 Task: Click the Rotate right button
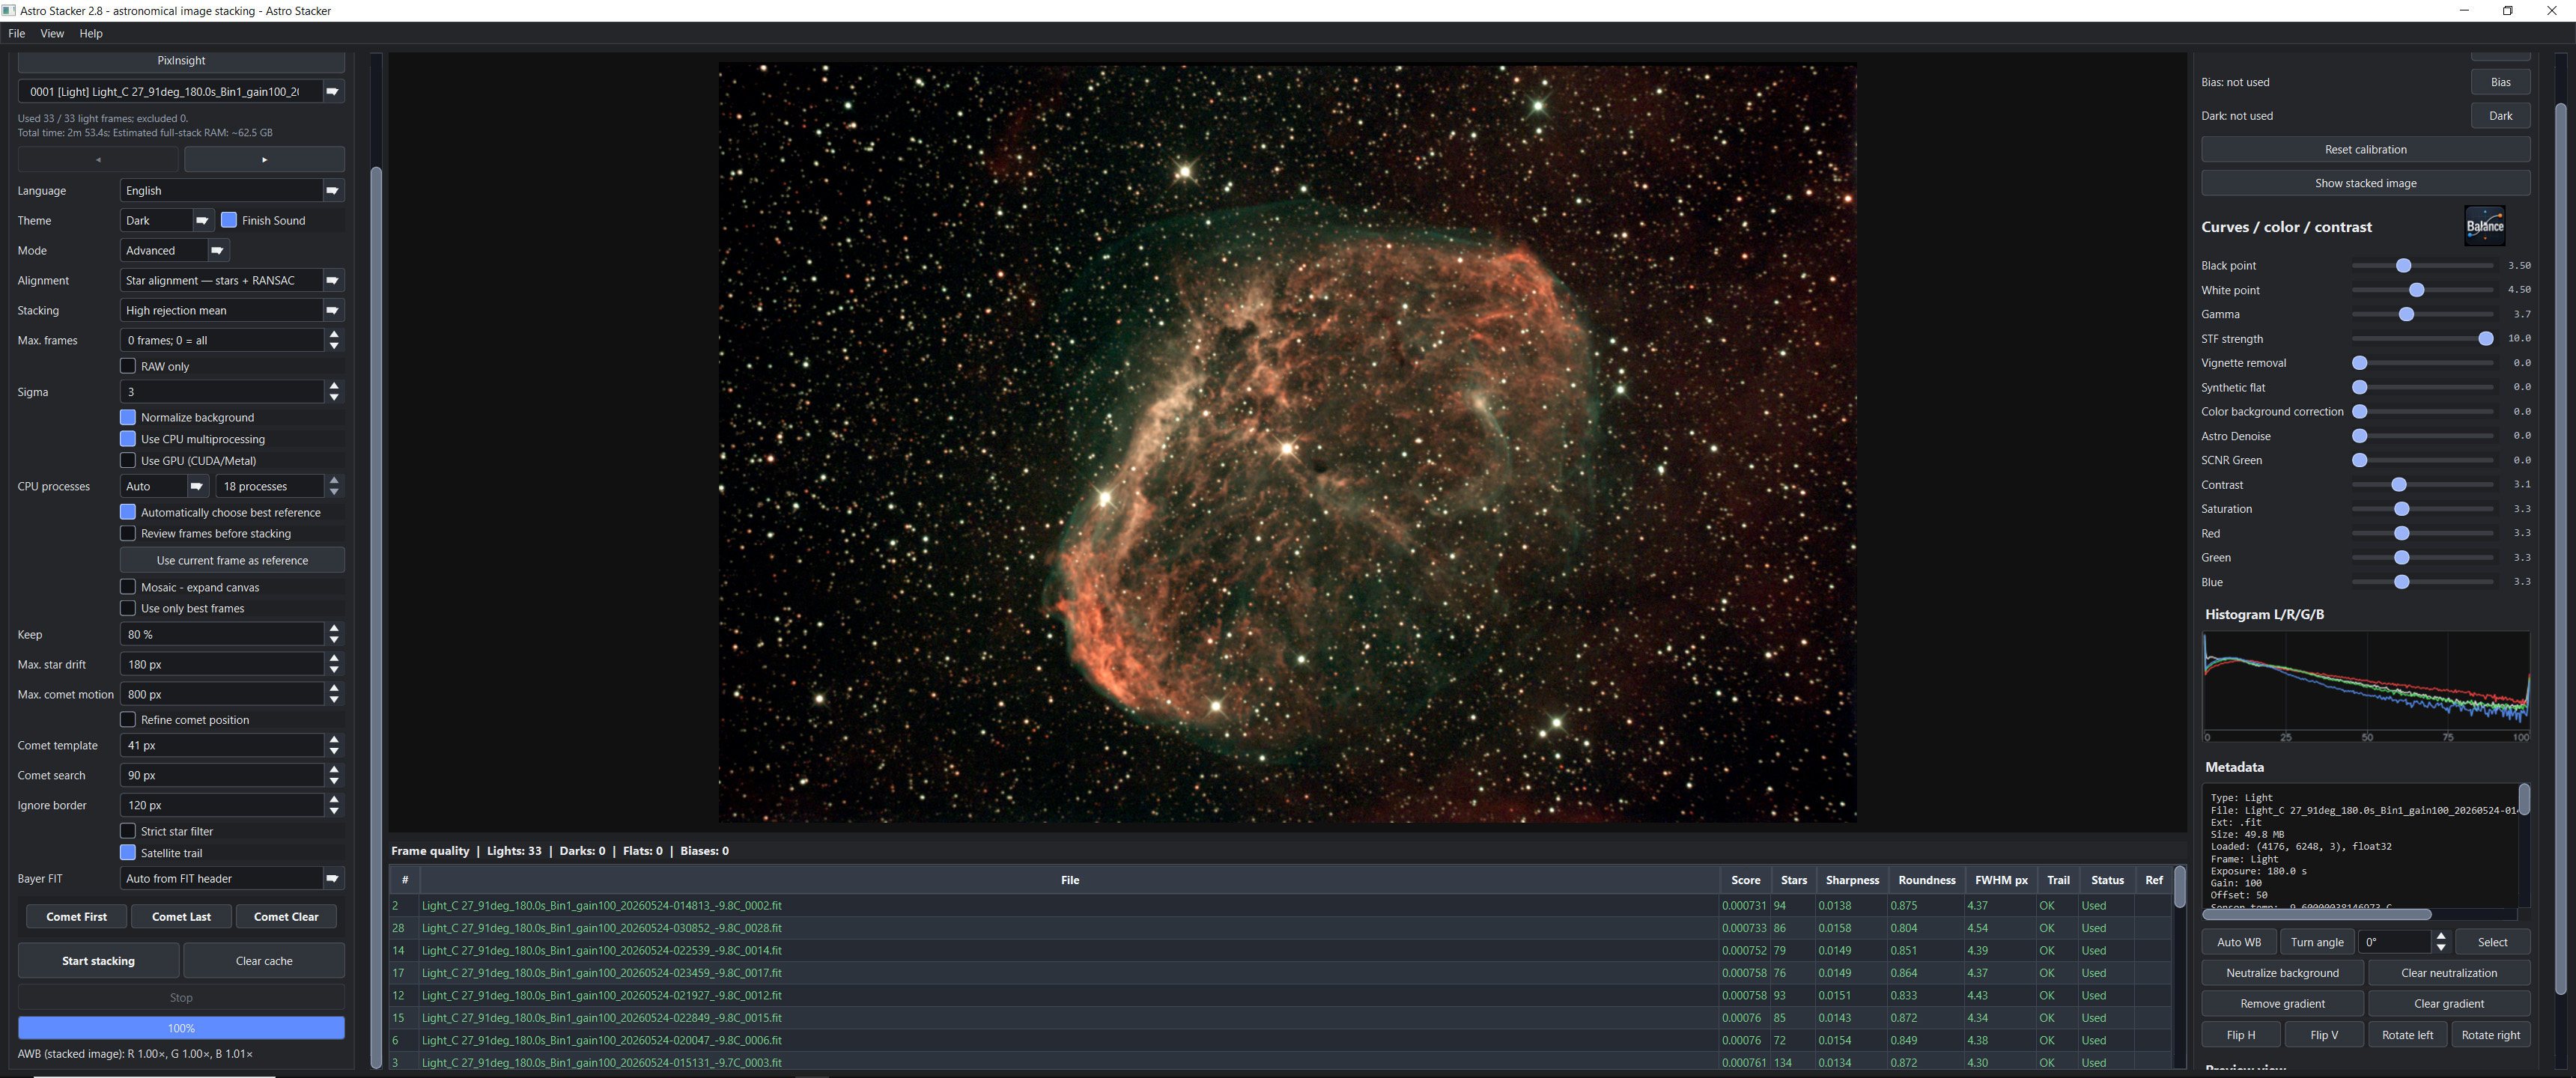tap(2490, 1035)
